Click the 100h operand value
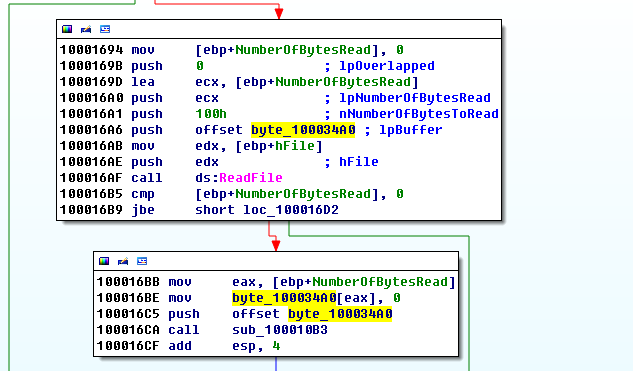 pos(211,114)
